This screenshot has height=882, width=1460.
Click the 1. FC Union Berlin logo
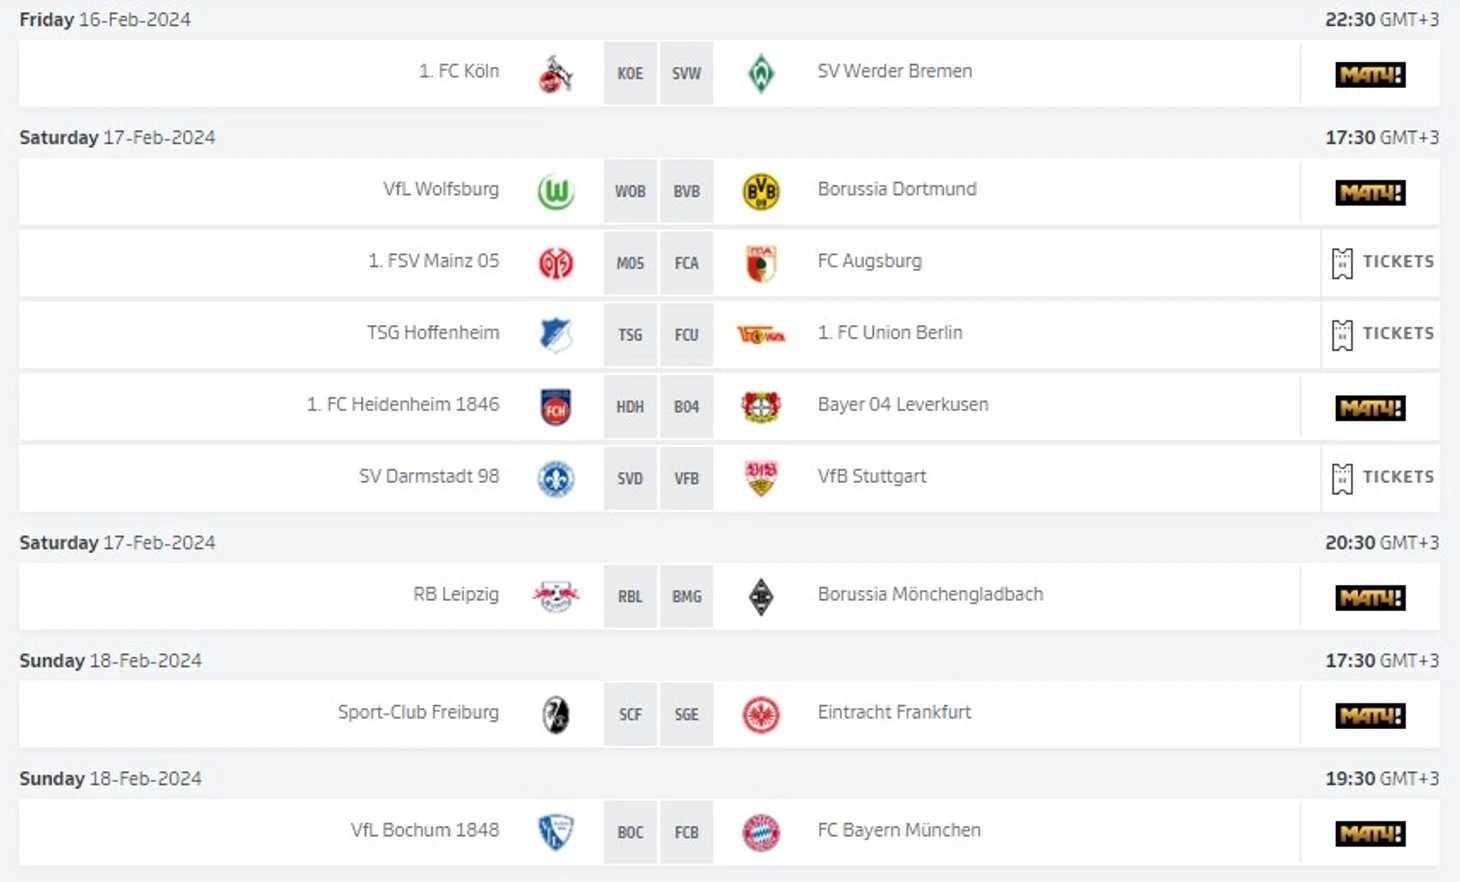point(761,335)
